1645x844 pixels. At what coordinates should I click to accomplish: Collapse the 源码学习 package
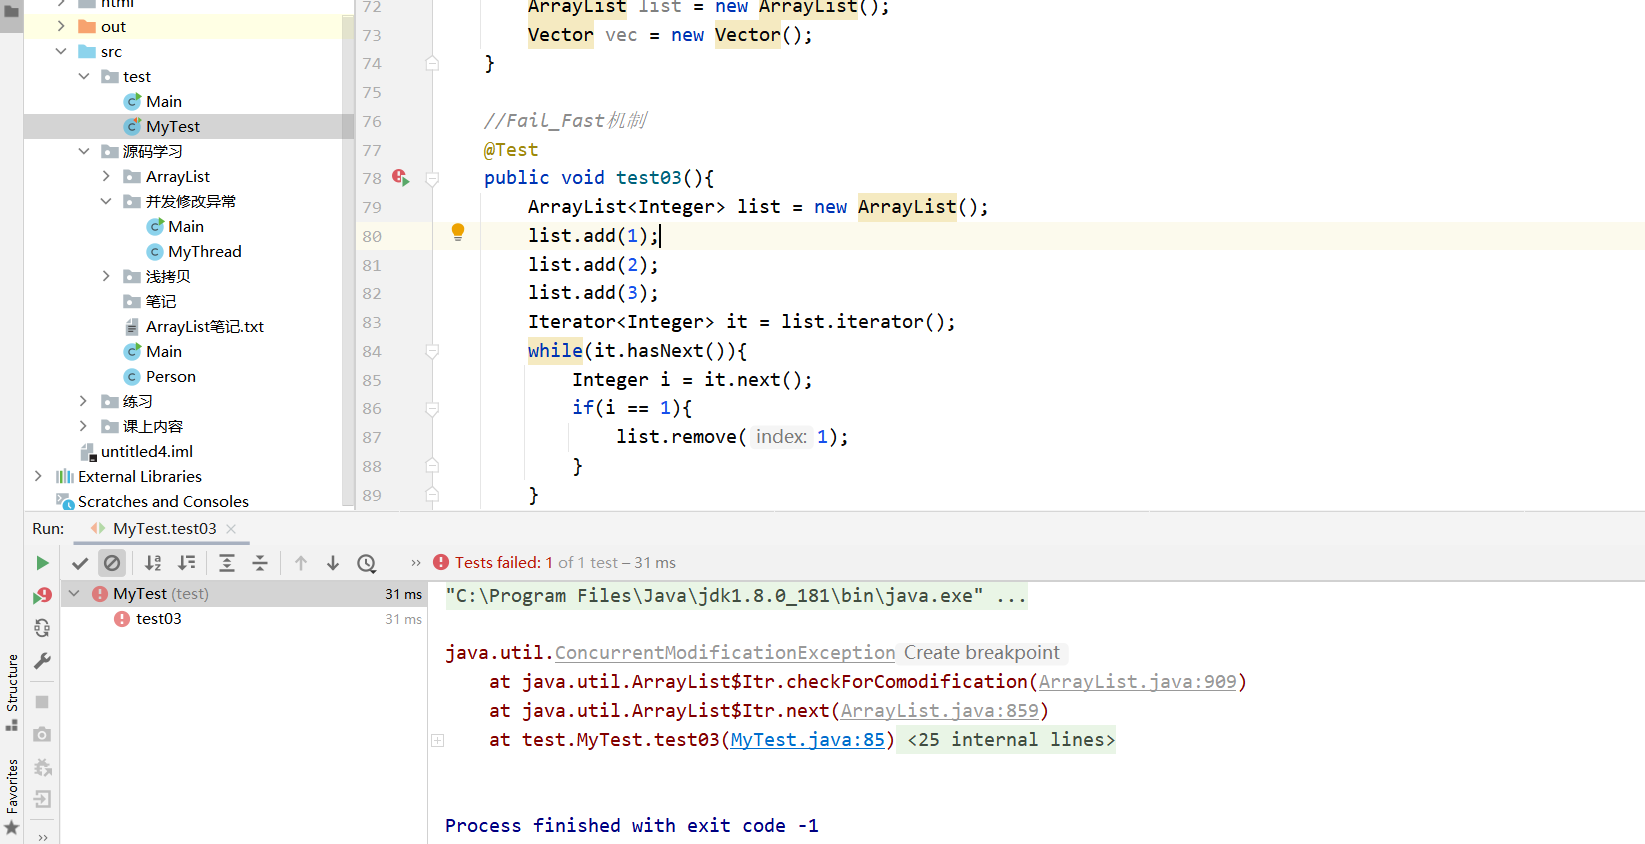point(84,151)
